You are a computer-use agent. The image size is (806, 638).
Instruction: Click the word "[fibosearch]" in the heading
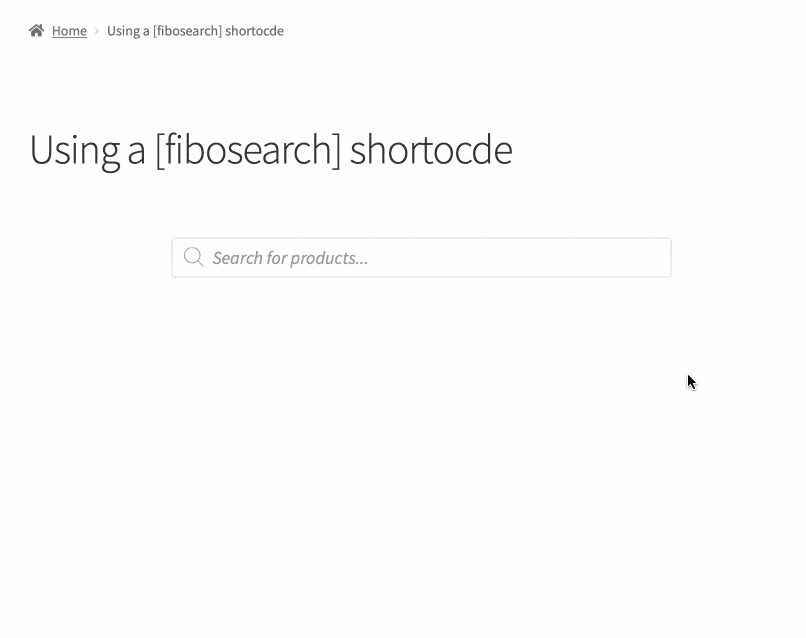point(248,150)
